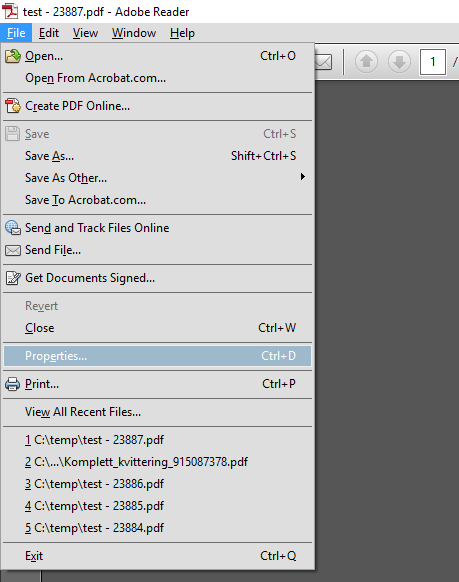Open the View menu
This screenshot has height=582, width=459.
coord(85,33)
